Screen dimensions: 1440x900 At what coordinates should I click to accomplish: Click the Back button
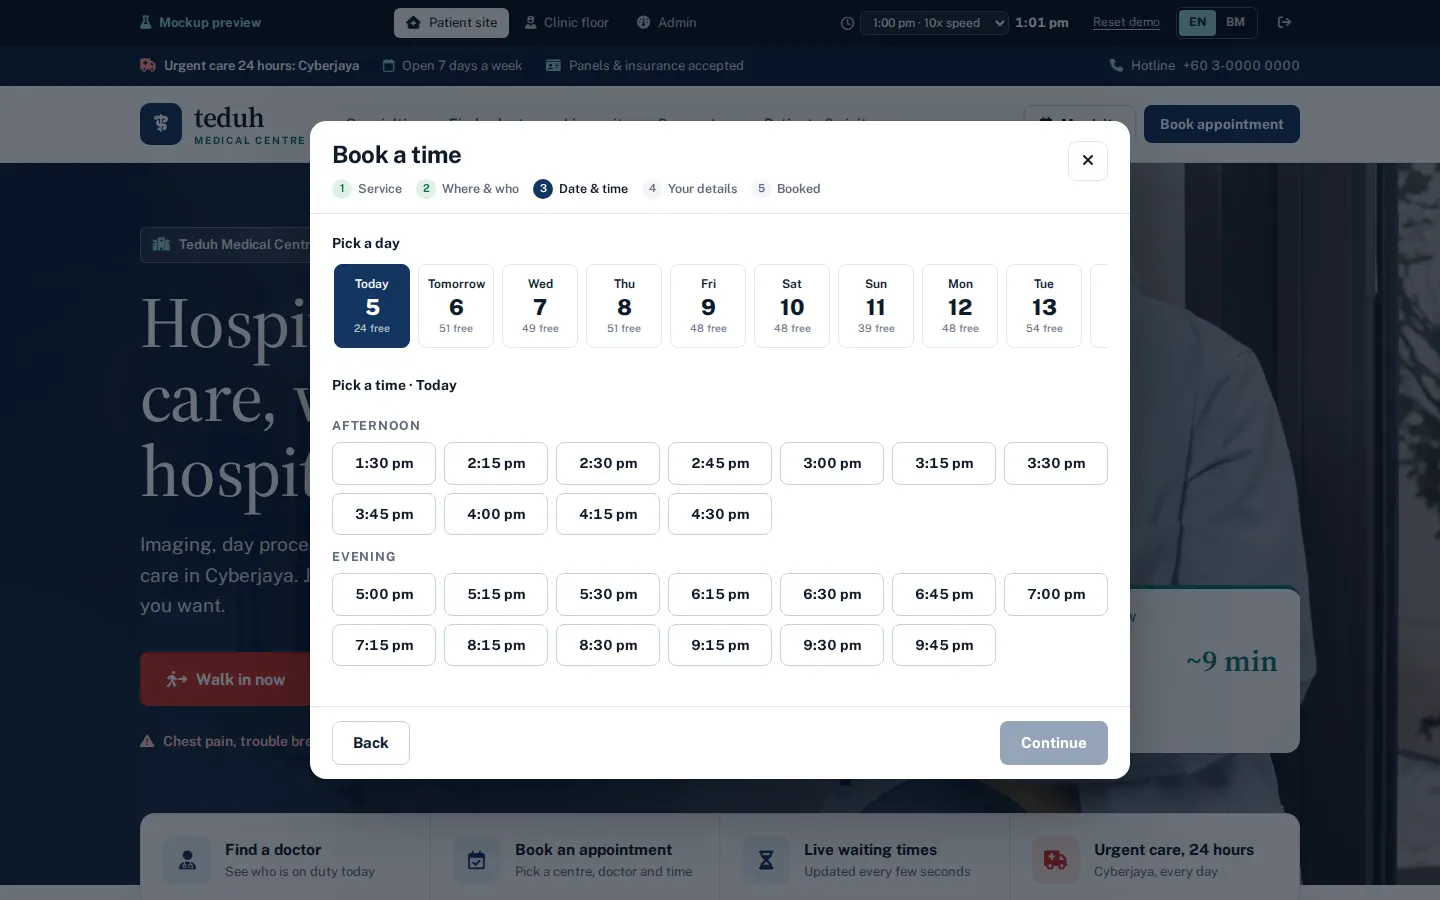click(371, 743)
